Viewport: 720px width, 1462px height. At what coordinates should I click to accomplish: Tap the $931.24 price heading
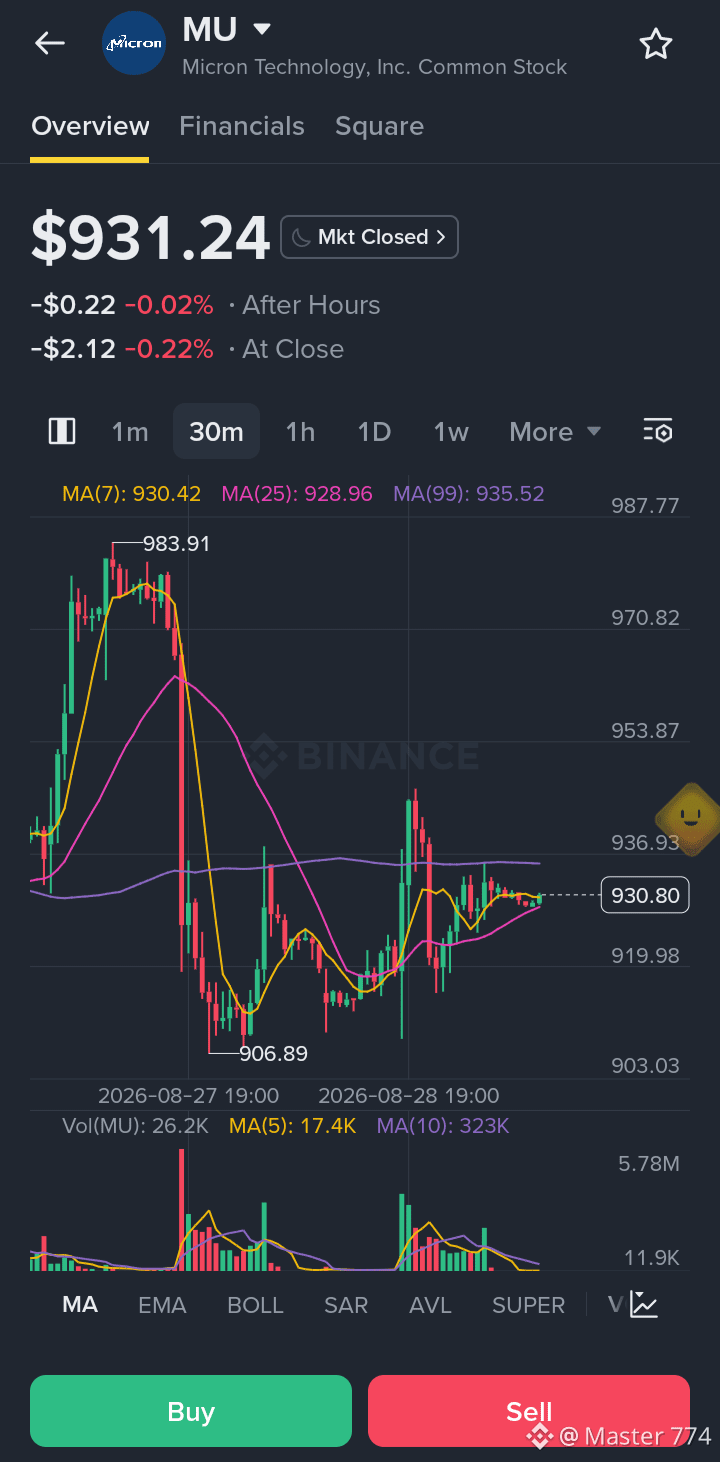click(x=150, y=238)
